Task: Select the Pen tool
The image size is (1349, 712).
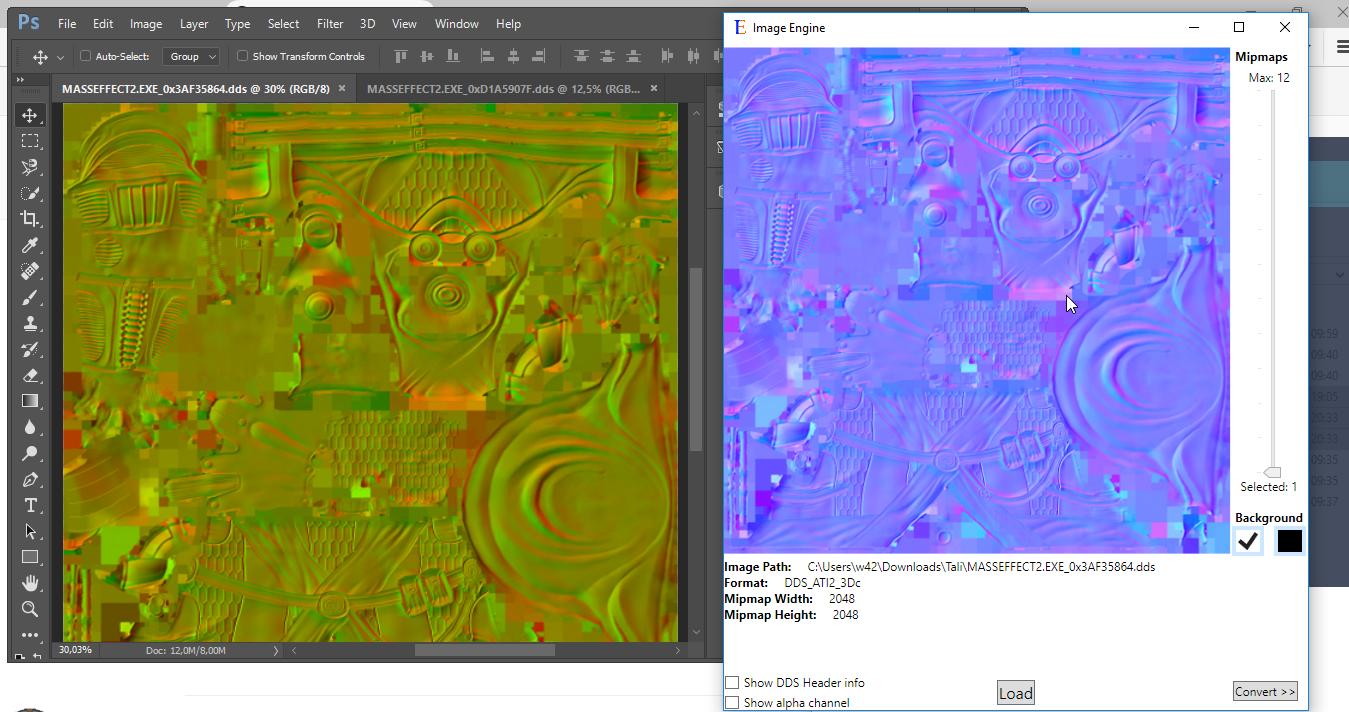Action: pos(30,479)
